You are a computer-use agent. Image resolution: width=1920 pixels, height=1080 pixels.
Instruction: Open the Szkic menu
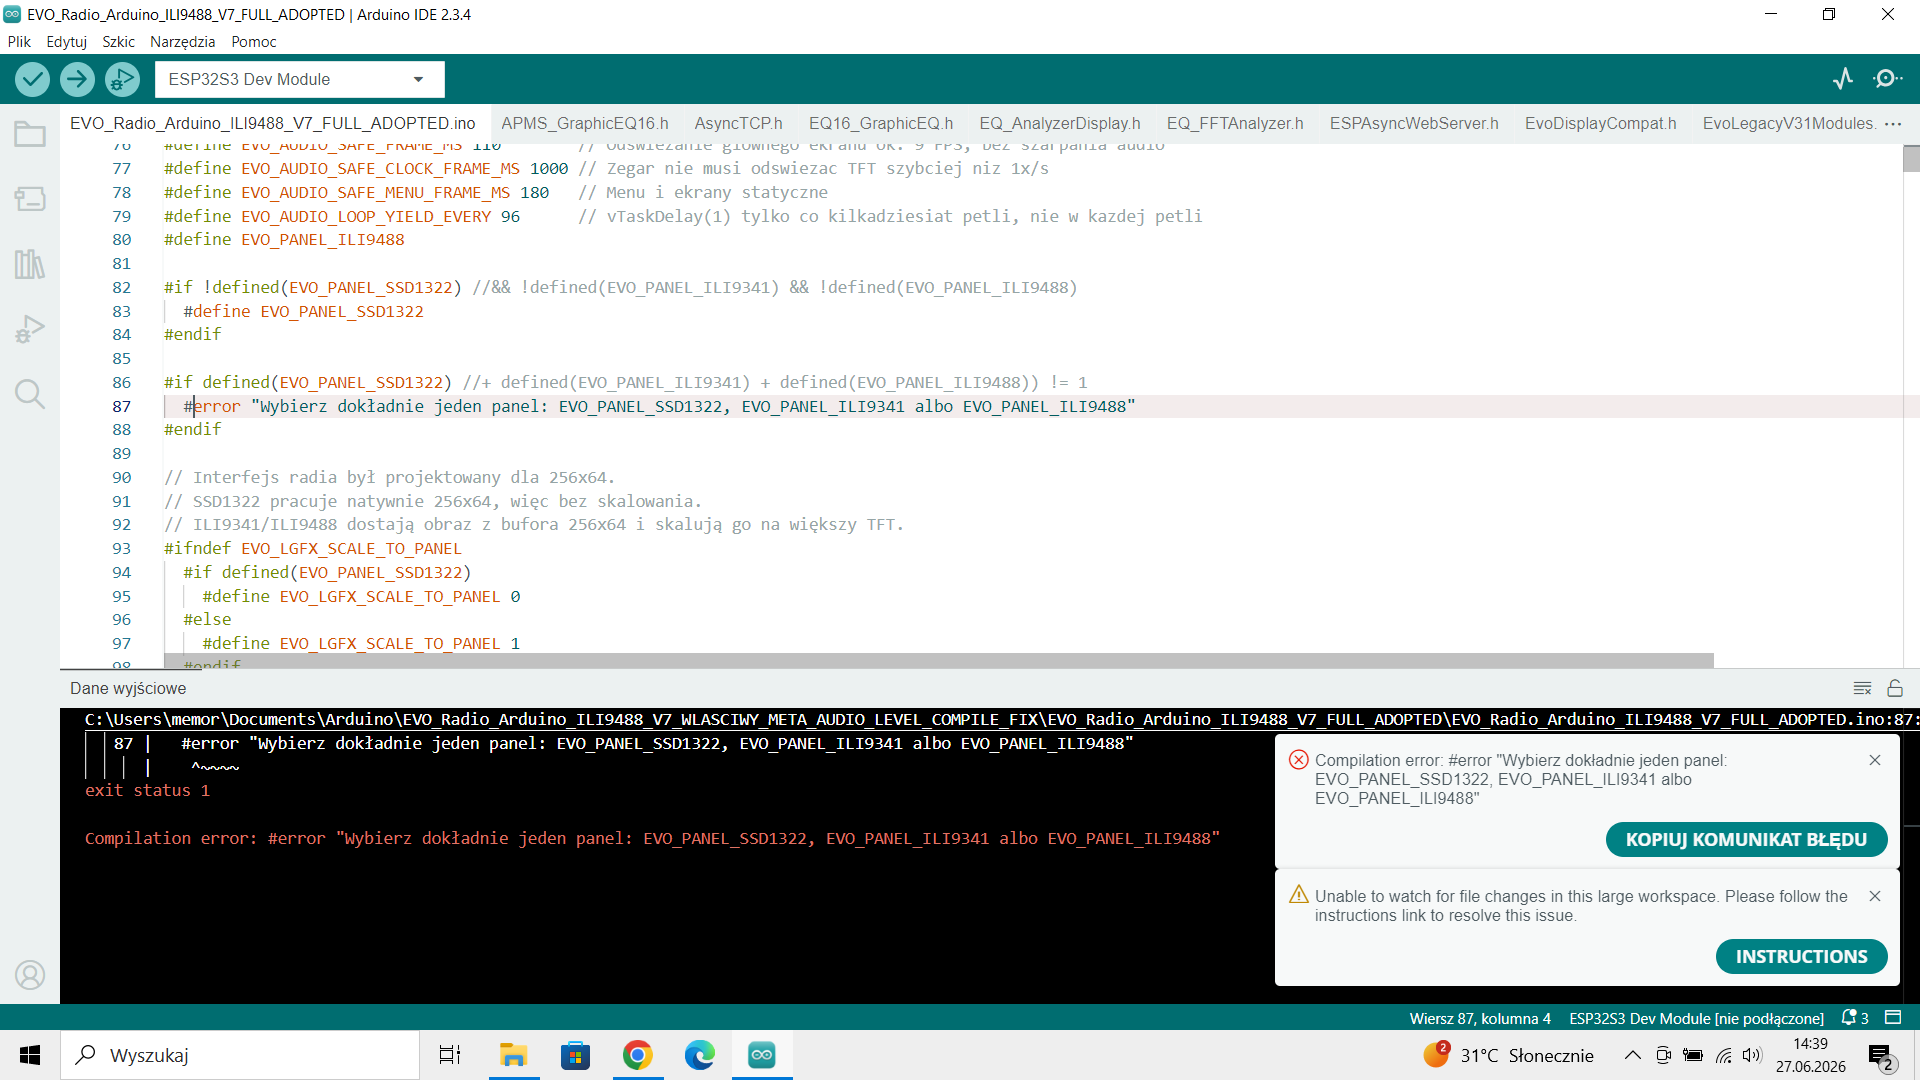[118, 42]
